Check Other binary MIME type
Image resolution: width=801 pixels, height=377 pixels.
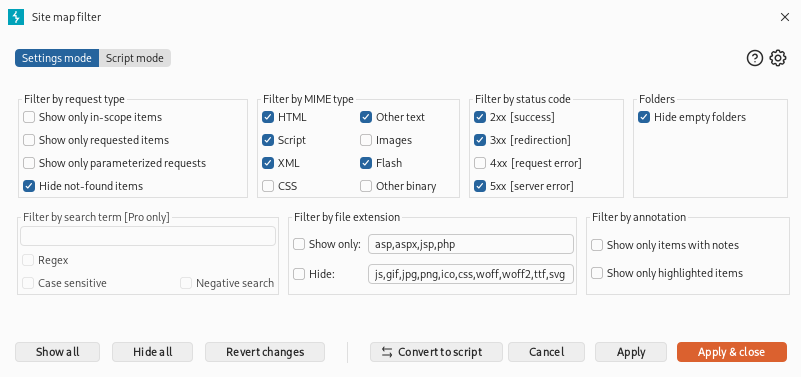click(366, 186)
